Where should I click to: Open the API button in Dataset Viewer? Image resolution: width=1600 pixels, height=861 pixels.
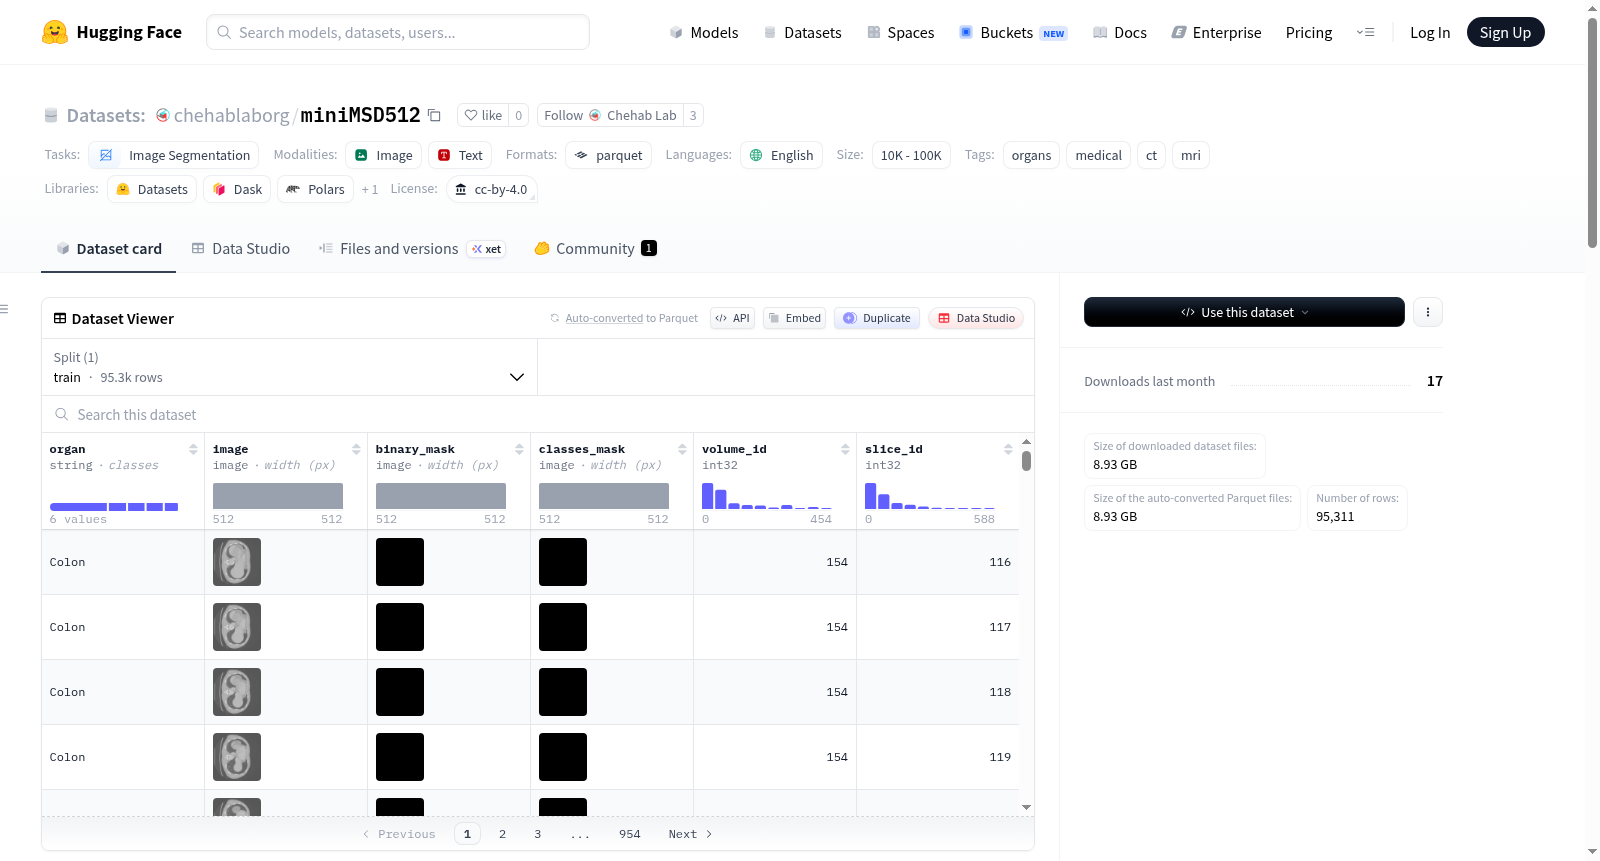732,318
